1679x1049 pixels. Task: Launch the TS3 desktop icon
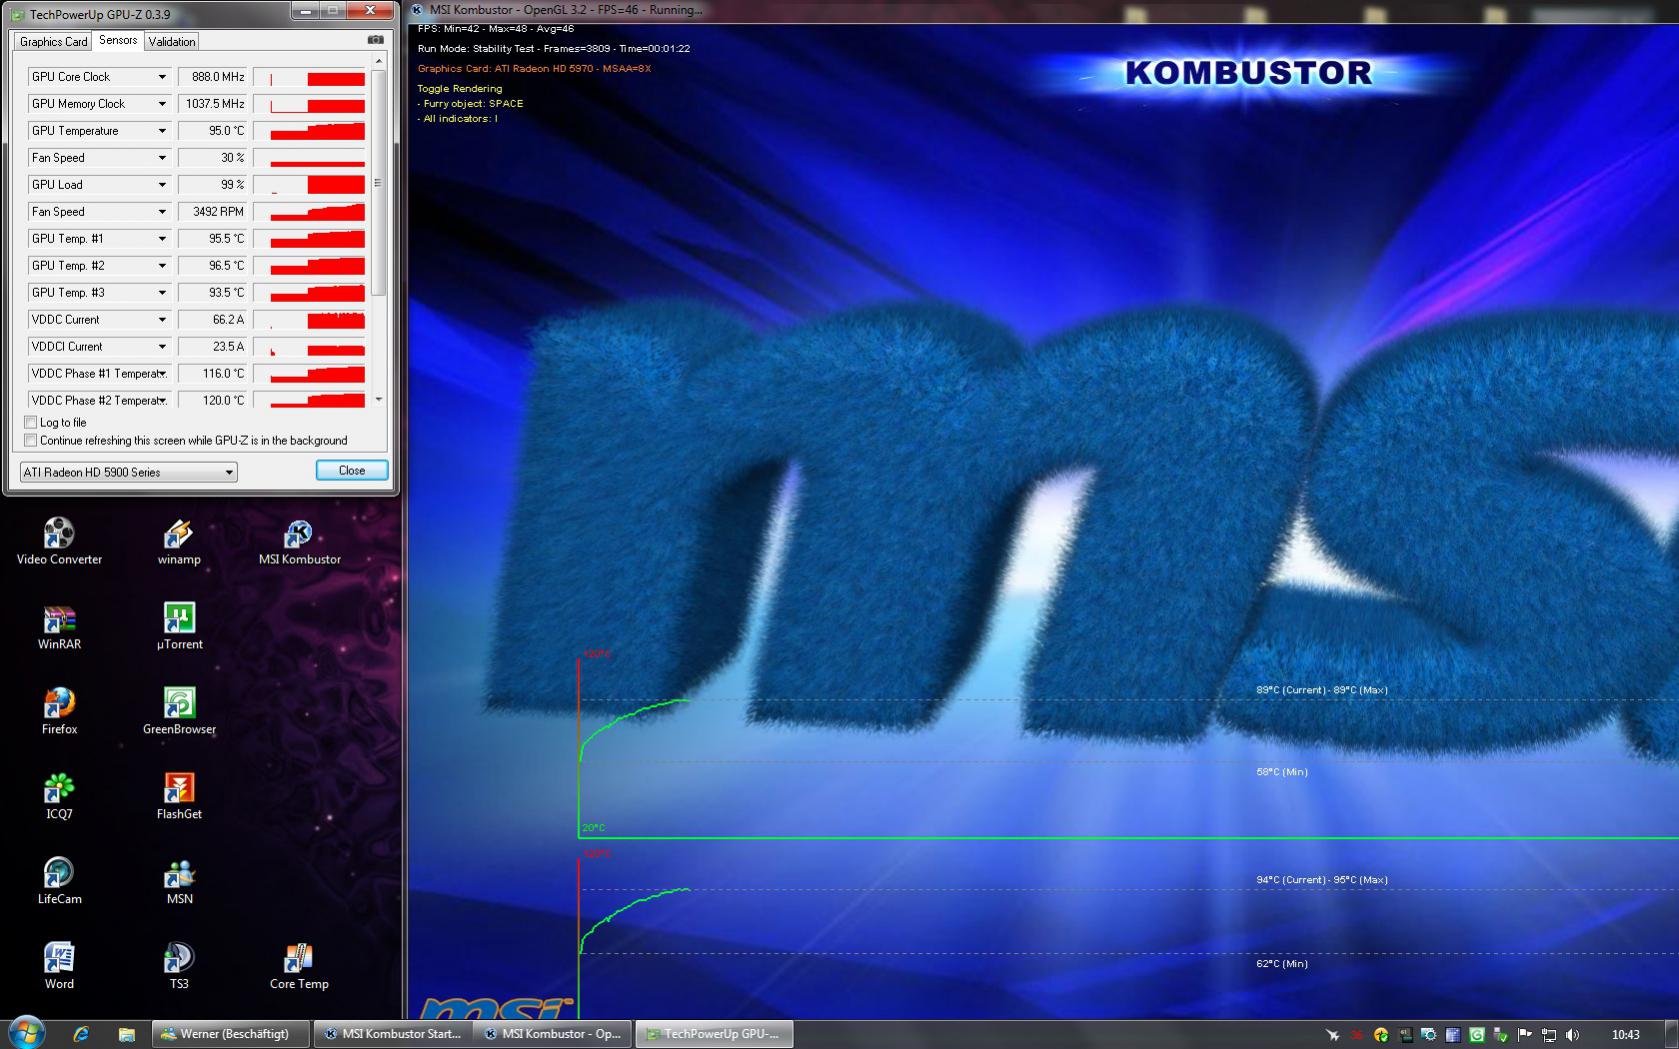[179, 967]
